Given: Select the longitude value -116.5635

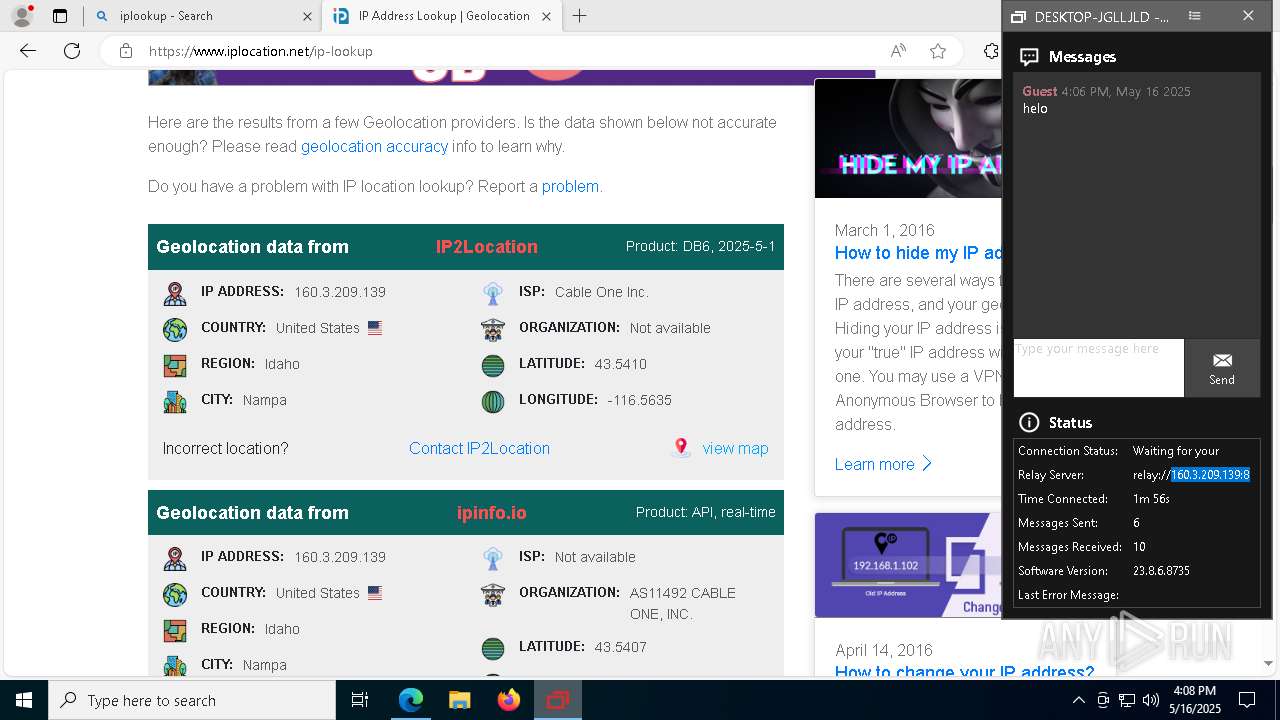Looking at the screenshot, I should pyautogui.click(x=639, y=400).
